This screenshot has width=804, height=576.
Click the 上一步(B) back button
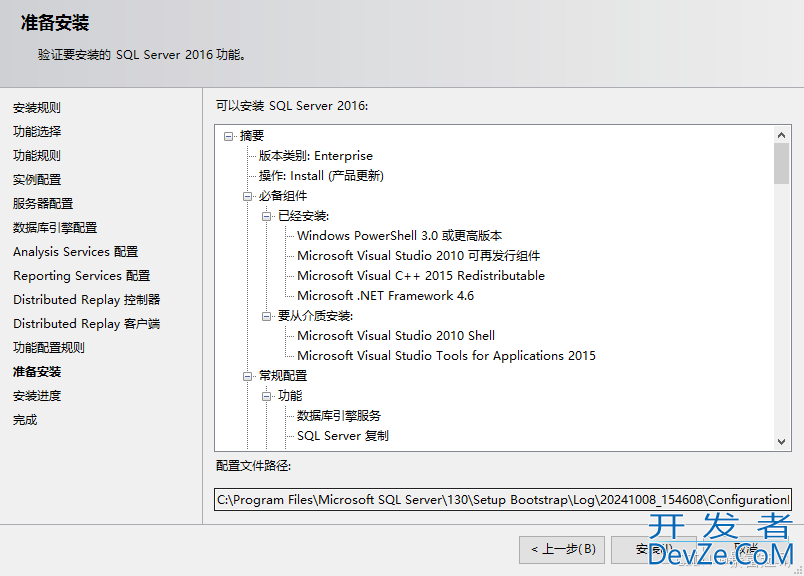click(x=562, y=550)
